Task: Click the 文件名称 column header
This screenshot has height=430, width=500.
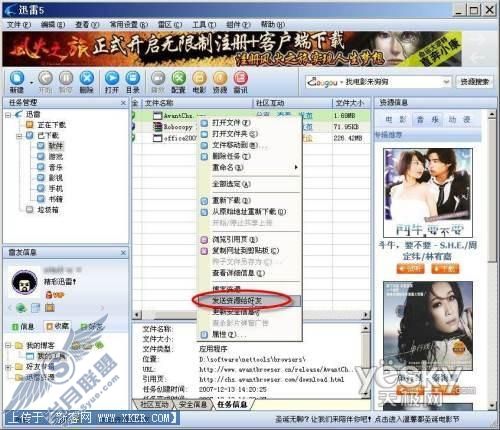Action: 198,103
